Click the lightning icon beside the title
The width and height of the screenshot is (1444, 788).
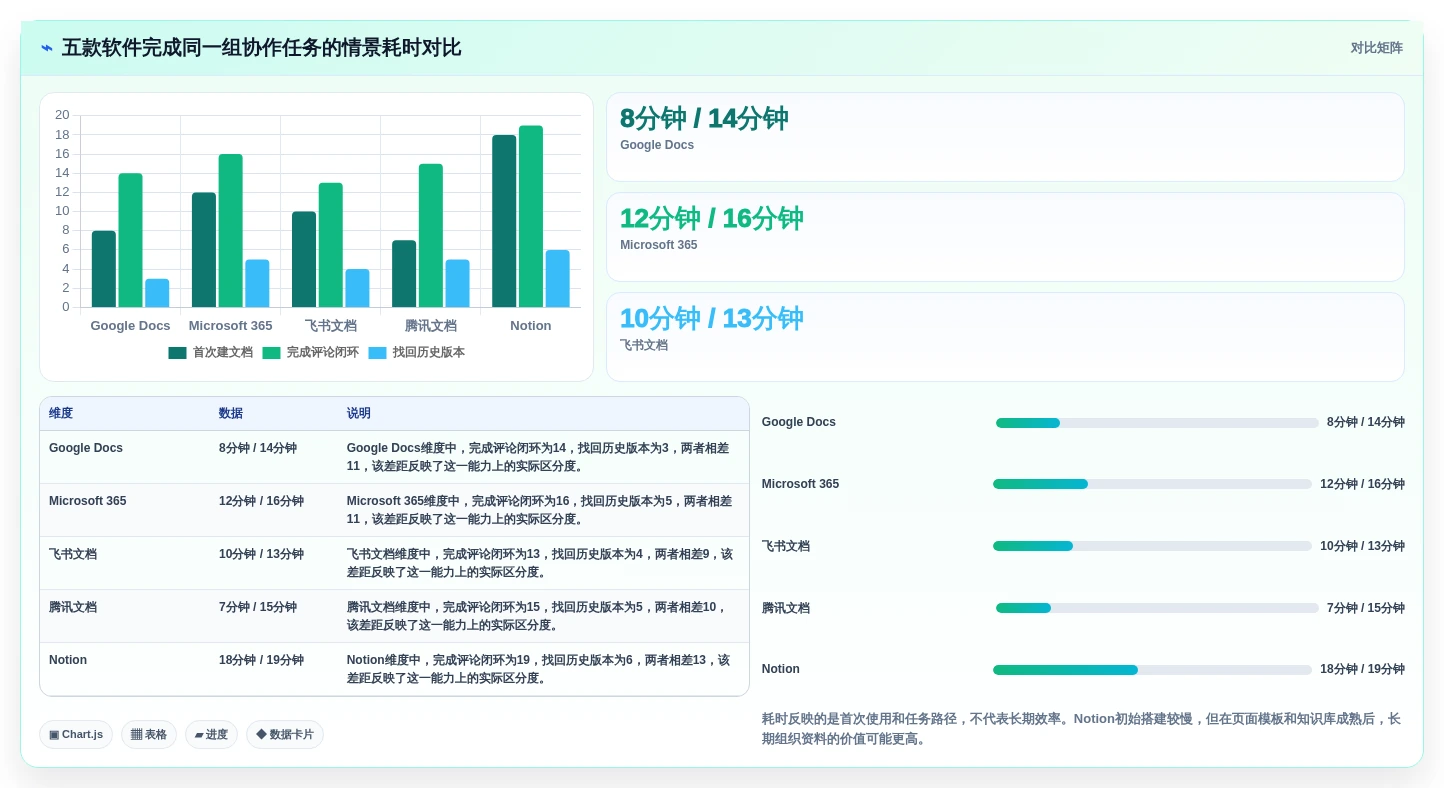point(47,48)
